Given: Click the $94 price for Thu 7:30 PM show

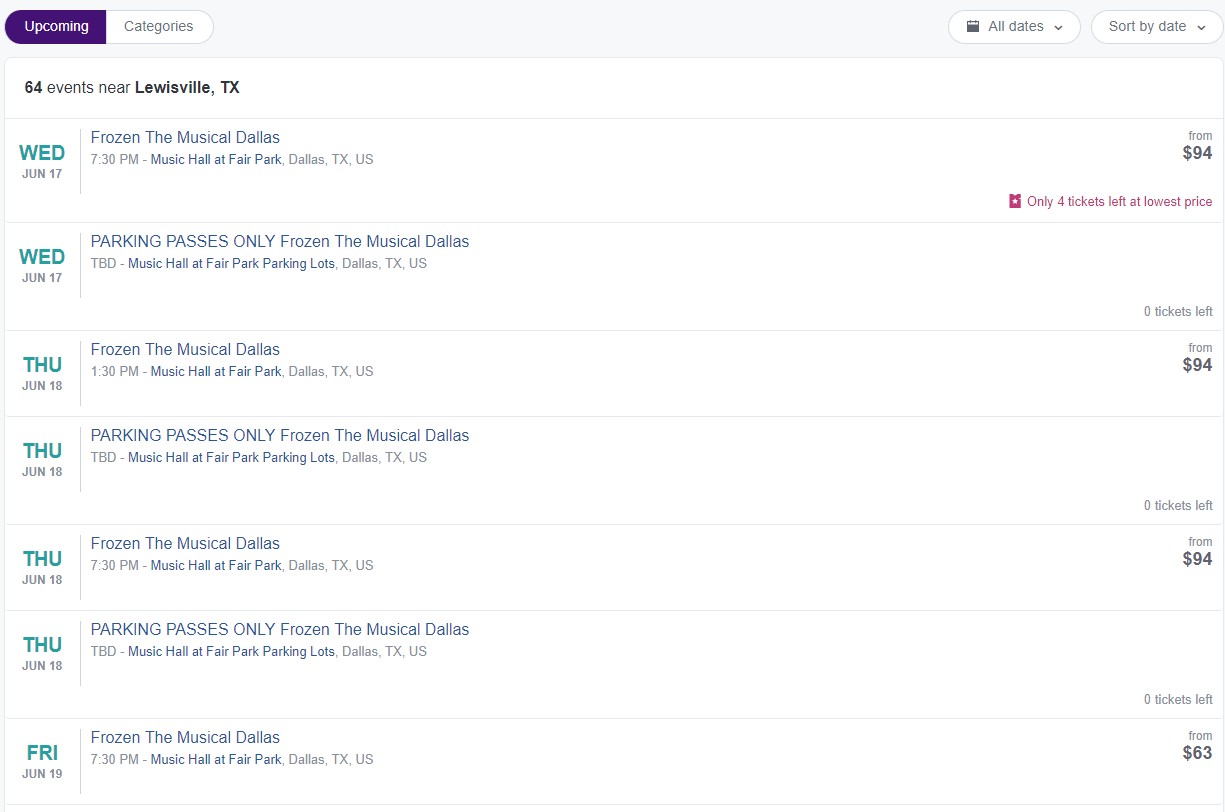Looking at the screenshot, I should coord(1197,559).
